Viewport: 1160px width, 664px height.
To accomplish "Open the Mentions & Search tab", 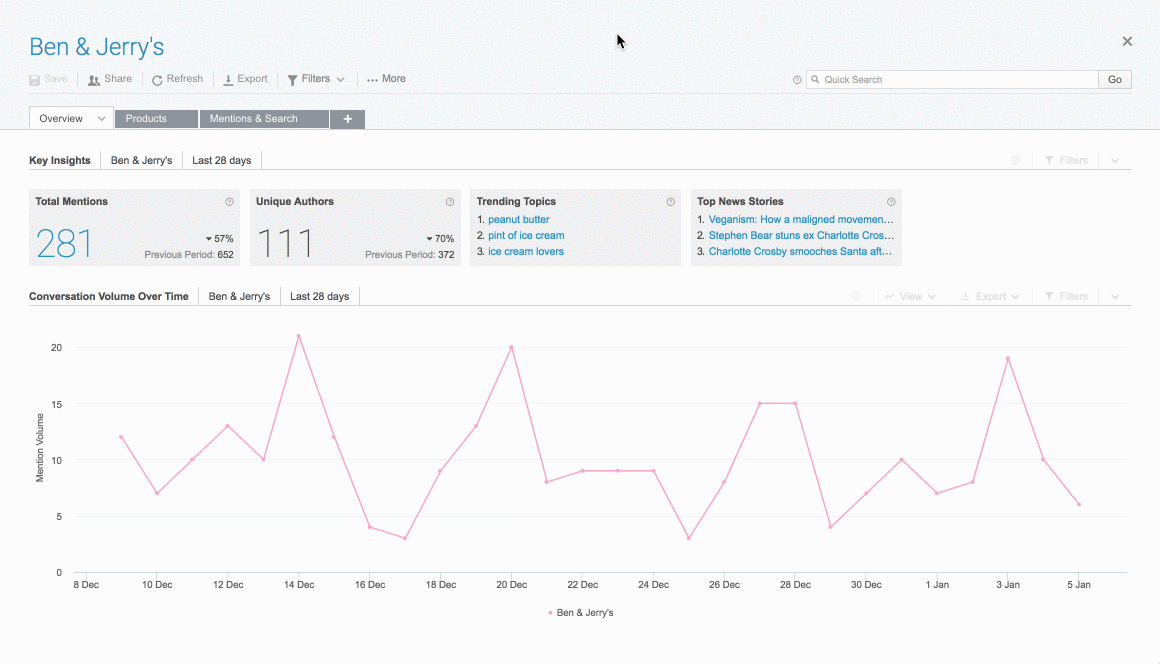I will pos(253,119).
